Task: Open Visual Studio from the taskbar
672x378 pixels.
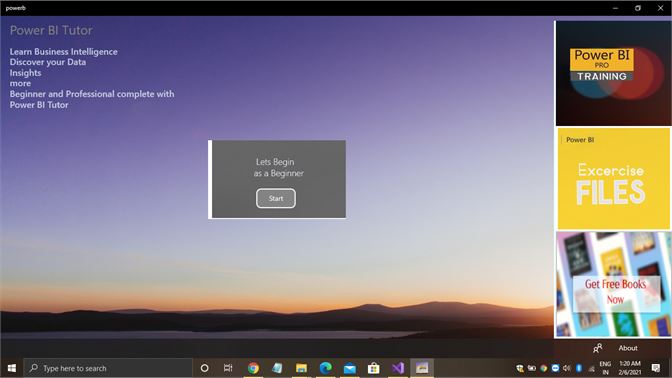Action: (398, 368)
